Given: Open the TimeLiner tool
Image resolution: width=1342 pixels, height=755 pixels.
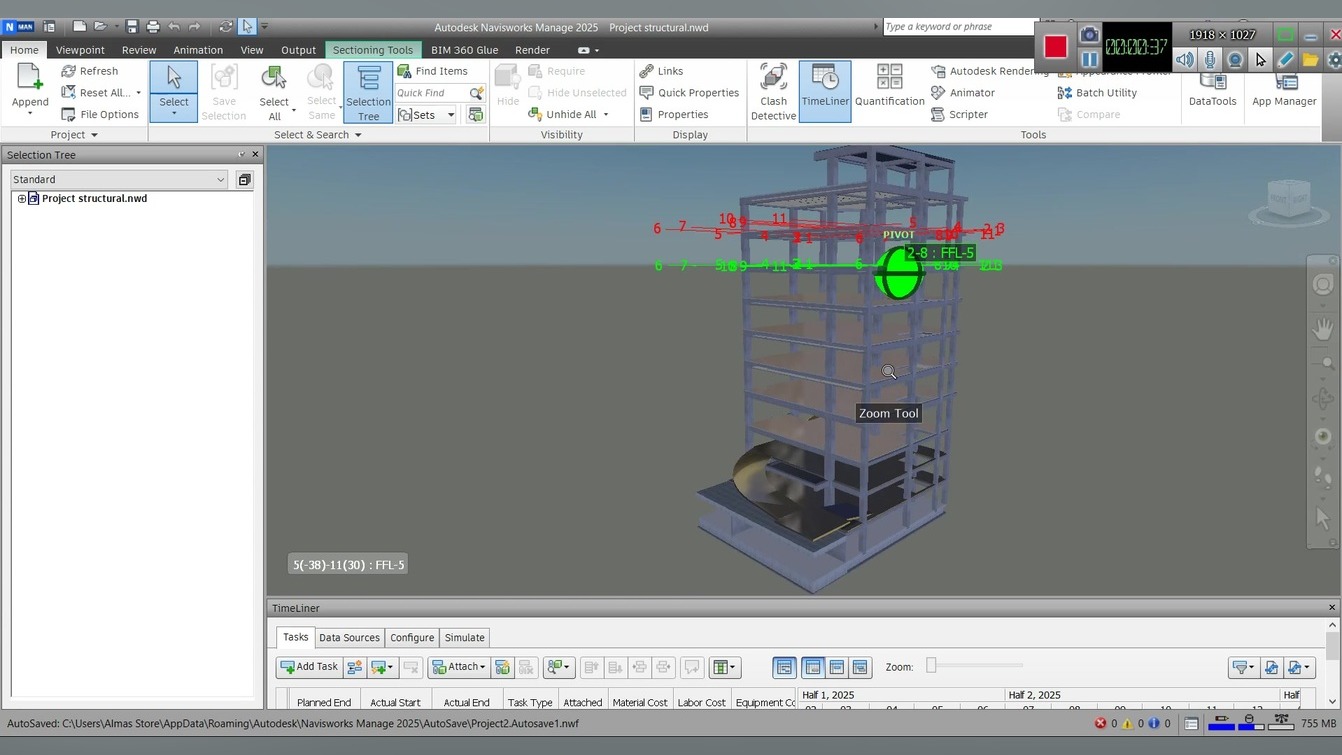Looking at the screenshot, I should [x=824, y=90].
